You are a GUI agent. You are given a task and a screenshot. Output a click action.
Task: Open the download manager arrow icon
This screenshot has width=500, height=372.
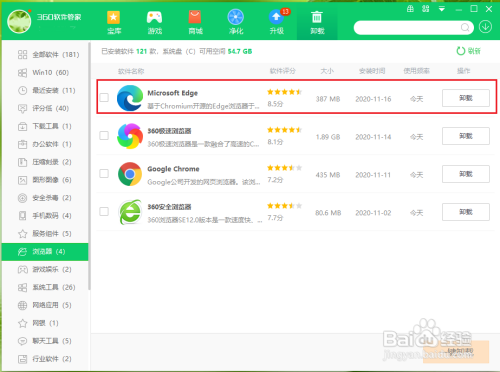click(x=485, y=27)
